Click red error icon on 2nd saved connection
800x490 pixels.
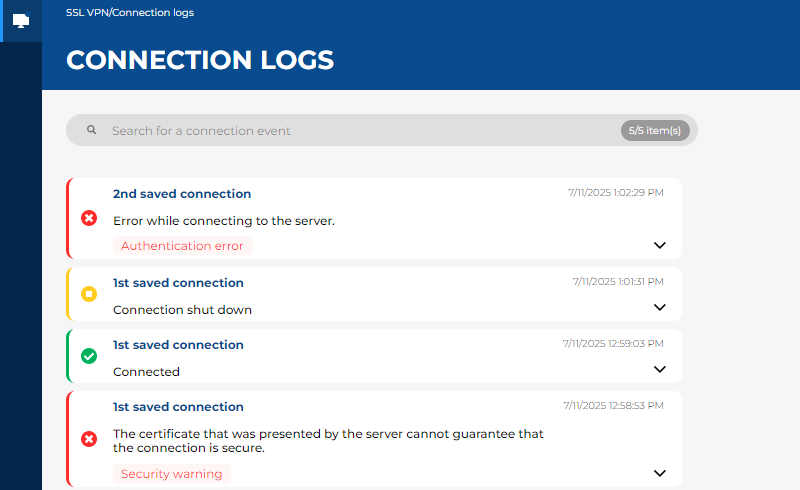[x=89, y=218]
